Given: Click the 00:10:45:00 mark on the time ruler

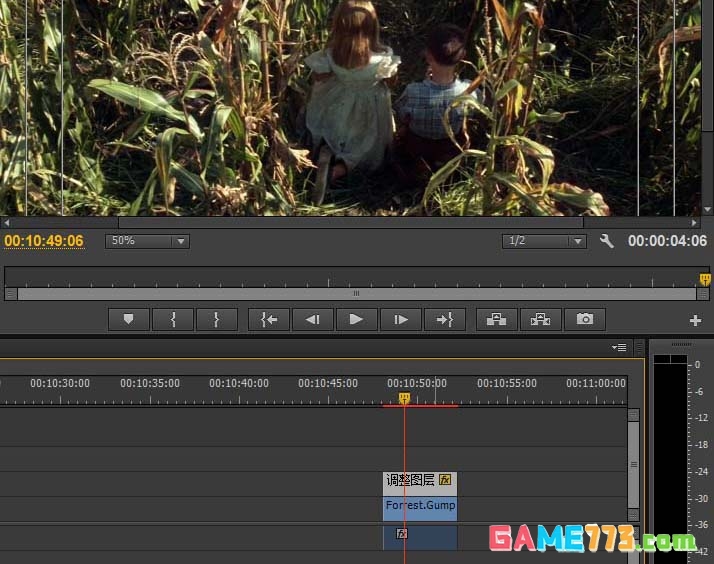Looking at the screenshot, I should click(x=328, y=383).
